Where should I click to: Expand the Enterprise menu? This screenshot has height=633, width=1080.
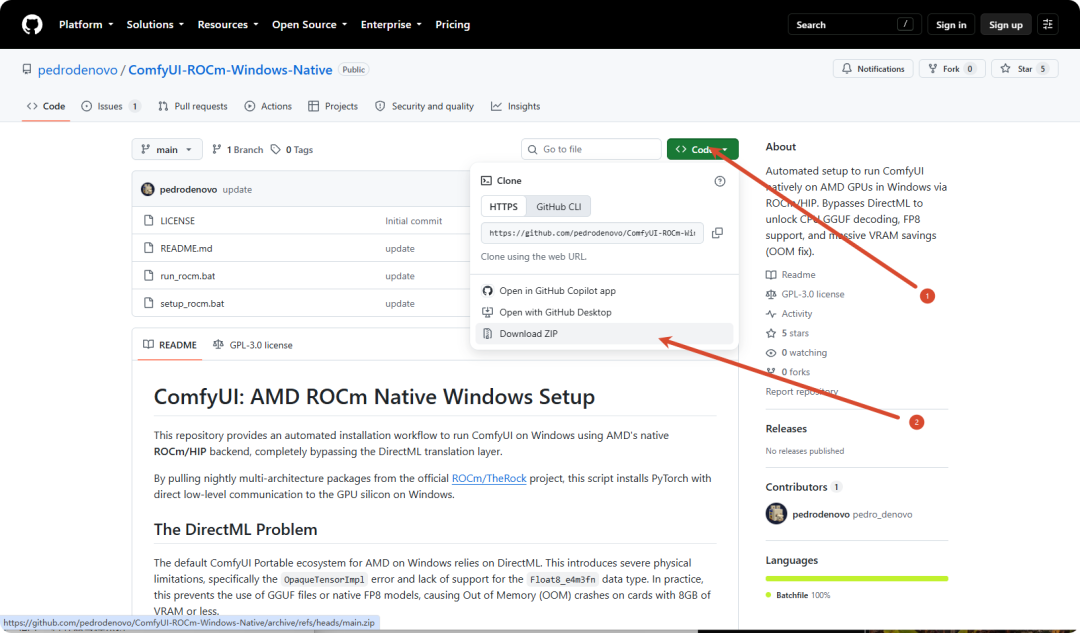(x=391, y=25)
